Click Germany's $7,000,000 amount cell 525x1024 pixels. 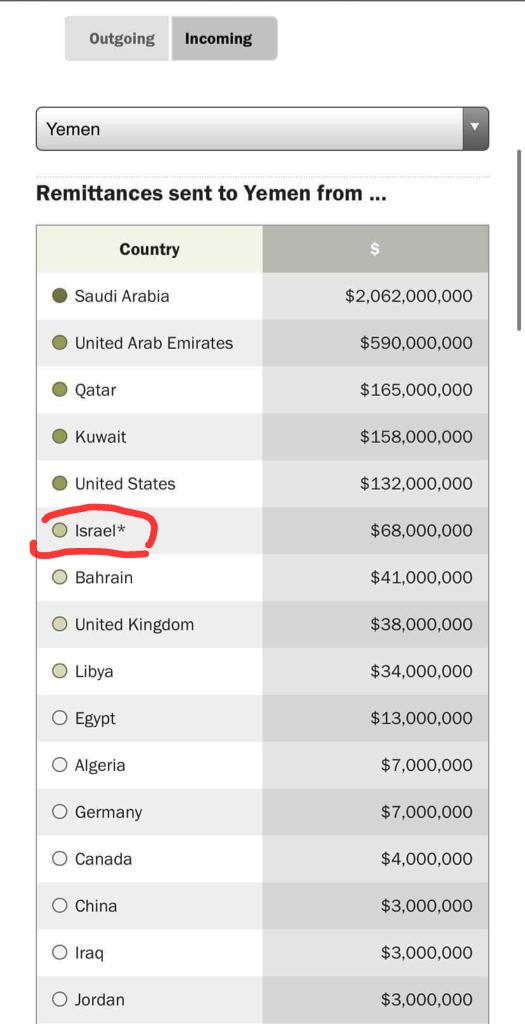tap(375, 812)
